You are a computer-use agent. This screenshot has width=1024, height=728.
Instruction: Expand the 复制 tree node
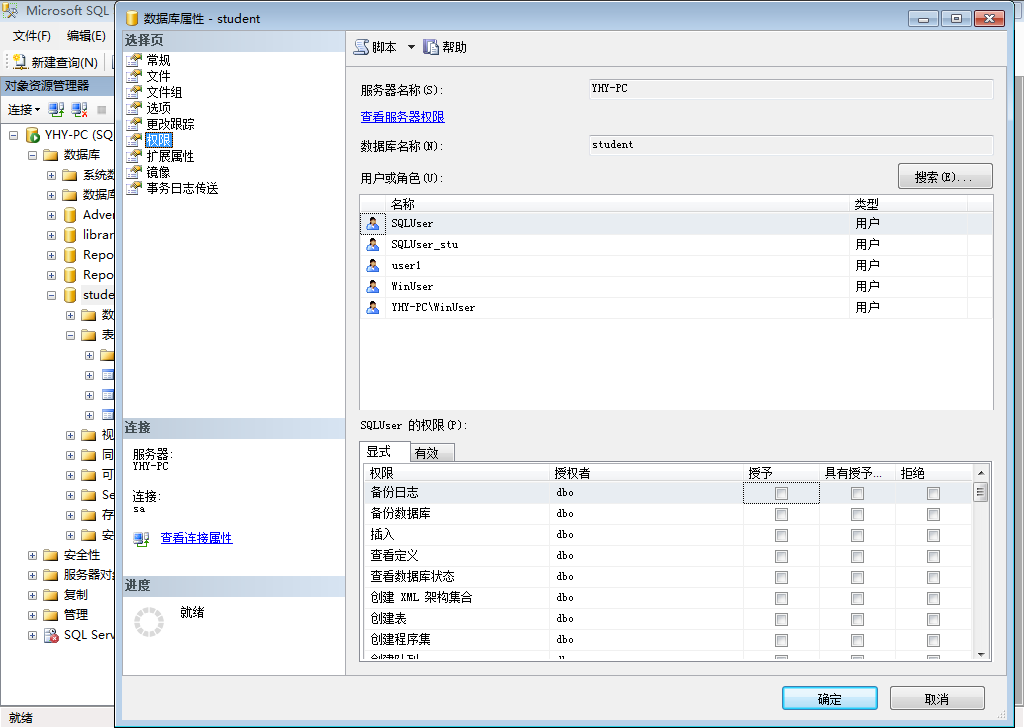32,595
